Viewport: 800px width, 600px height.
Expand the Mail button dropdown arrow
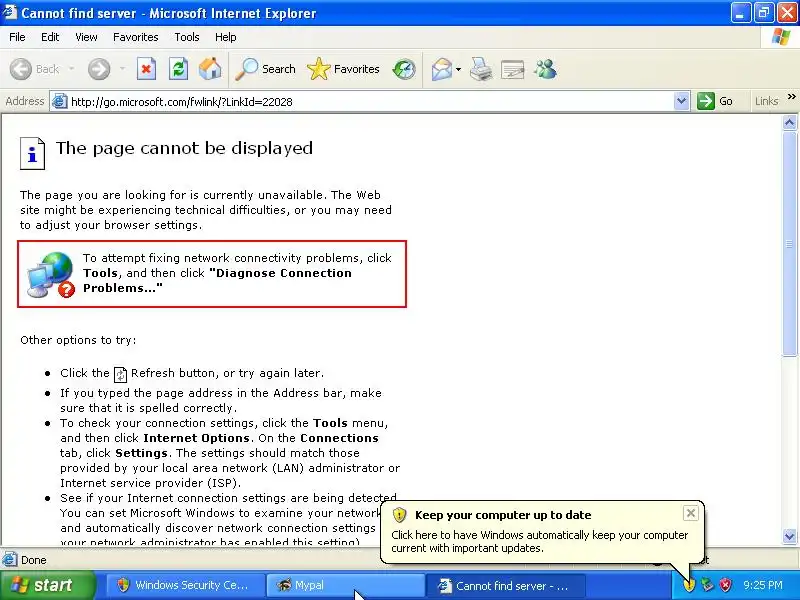click(458, 69)
